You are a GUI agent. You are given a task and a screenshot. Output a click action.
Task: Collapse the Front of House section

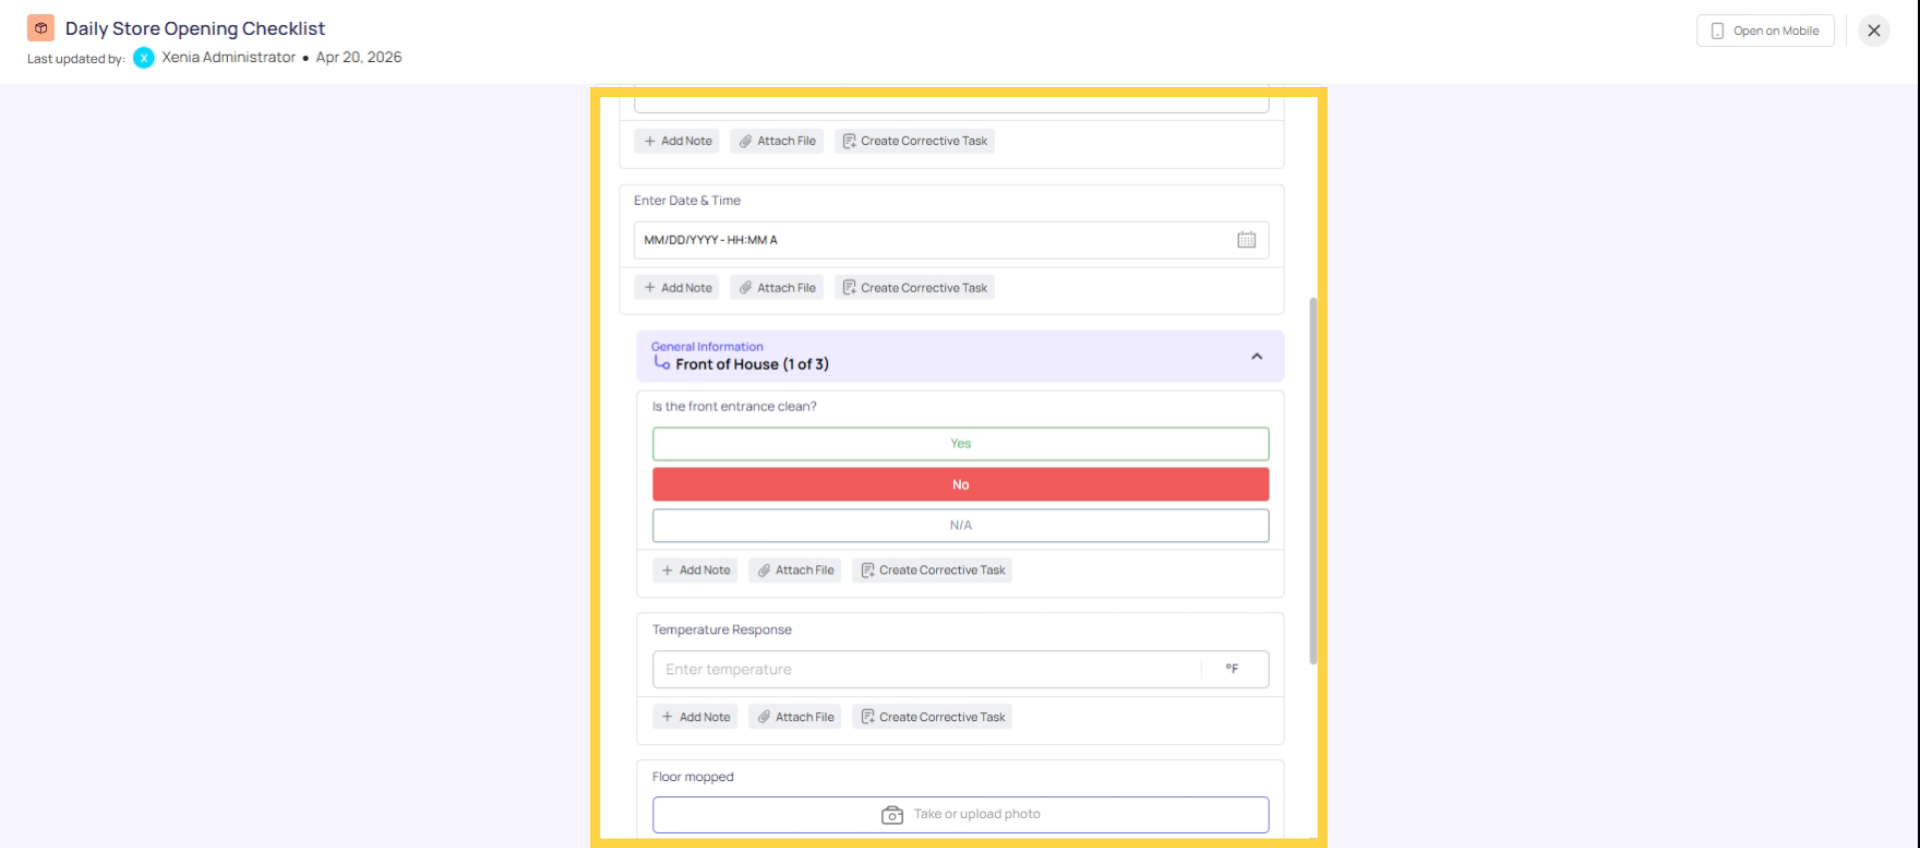pyautogui.click(x=1257, y=356)
